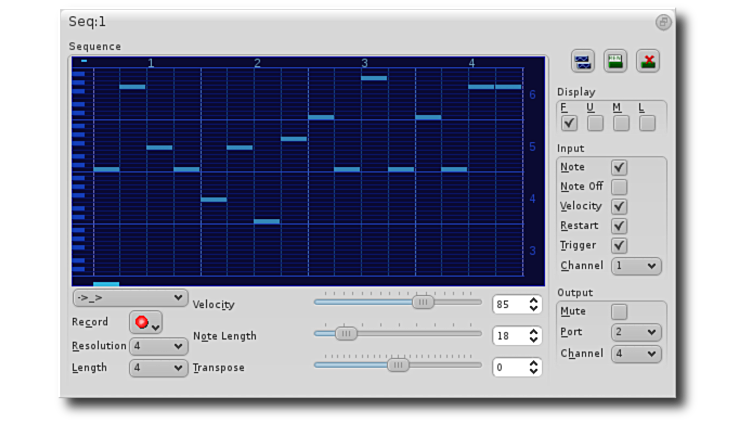Uncheck the Trigger input checkbox
752x423 pixels.
tap(619, 245)
